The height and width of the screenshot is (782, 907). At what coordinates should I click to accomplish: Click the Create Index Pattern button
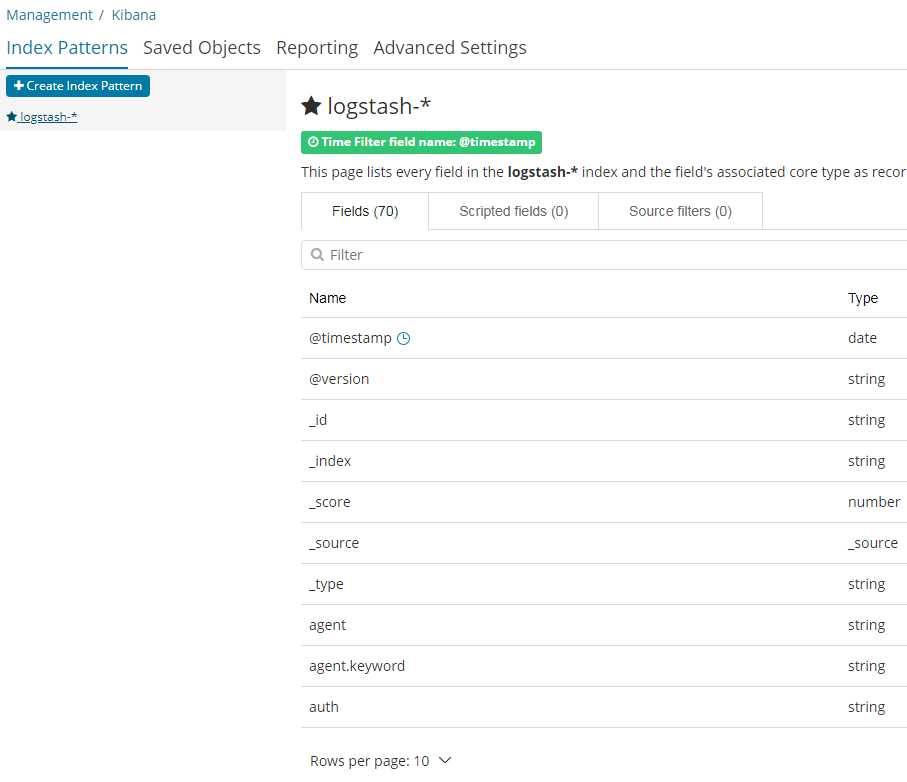[78, 86]
